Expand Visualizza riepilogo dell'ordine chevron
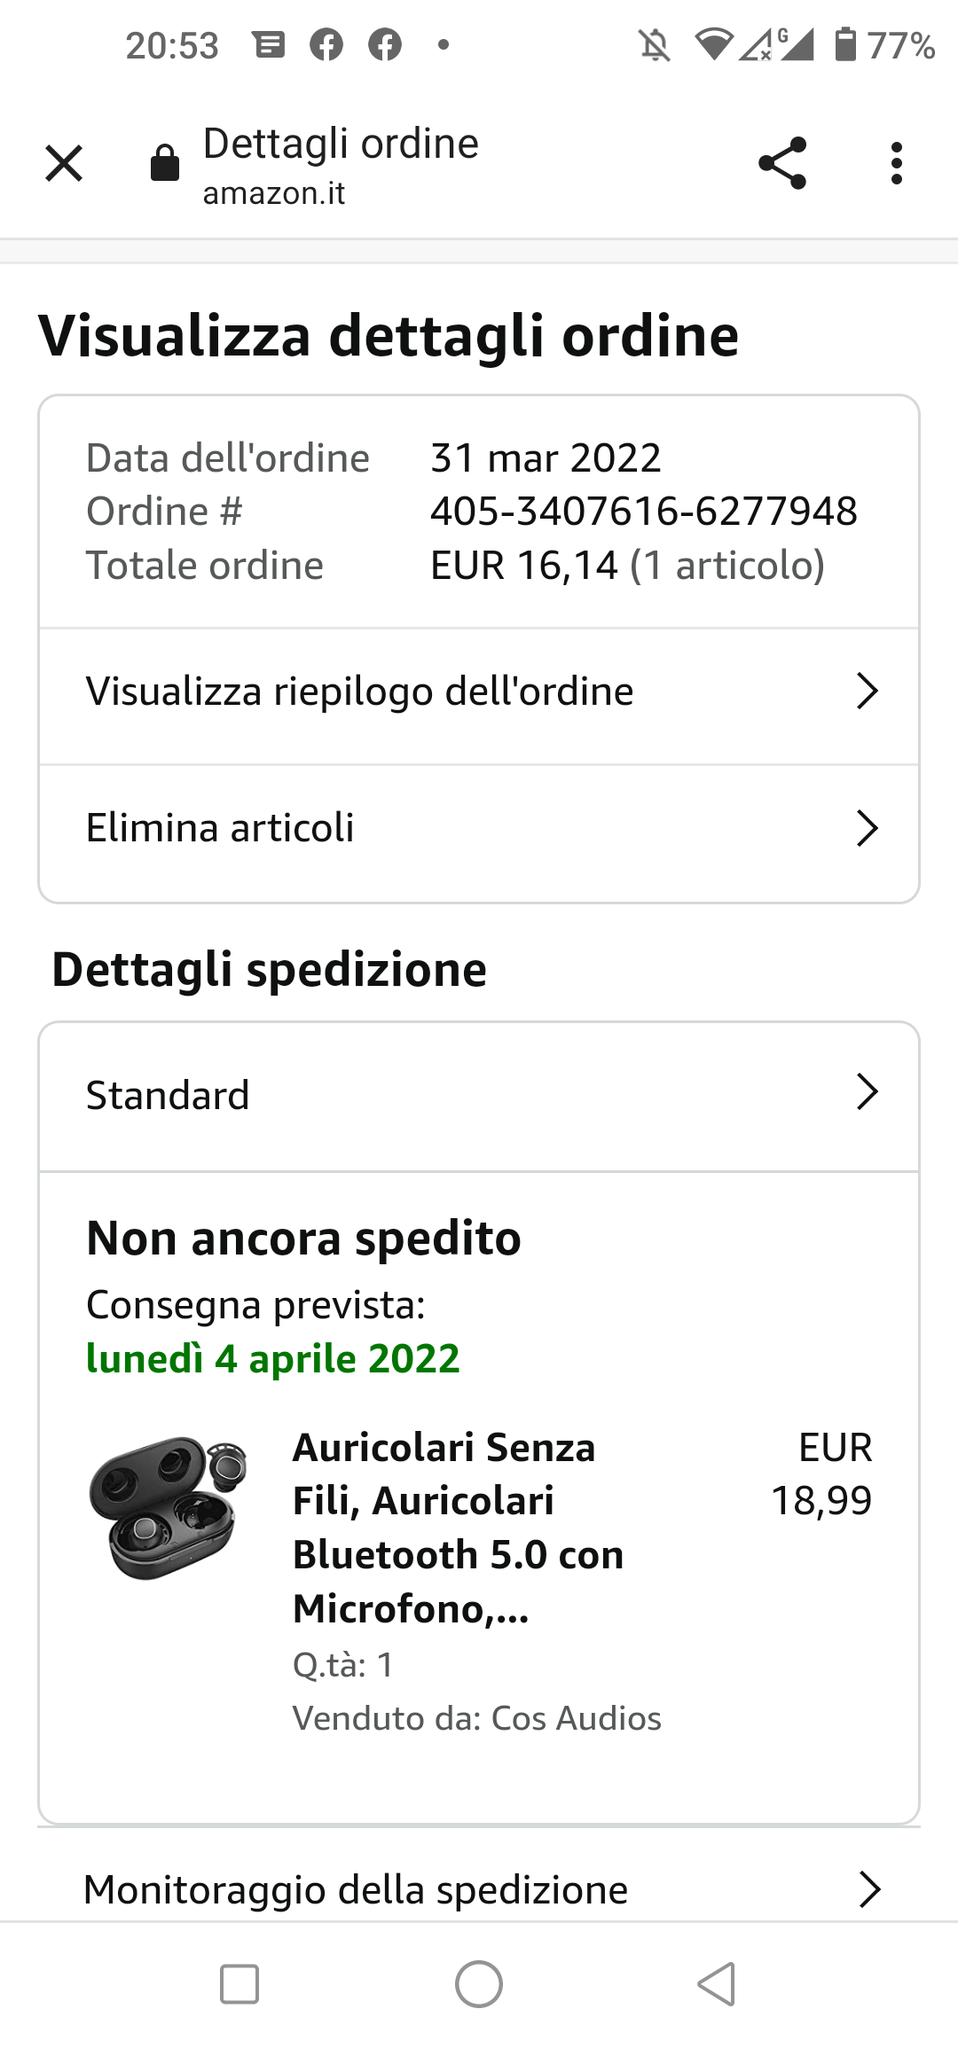This screenshot has height=2048, width=958. click(867, 691)
